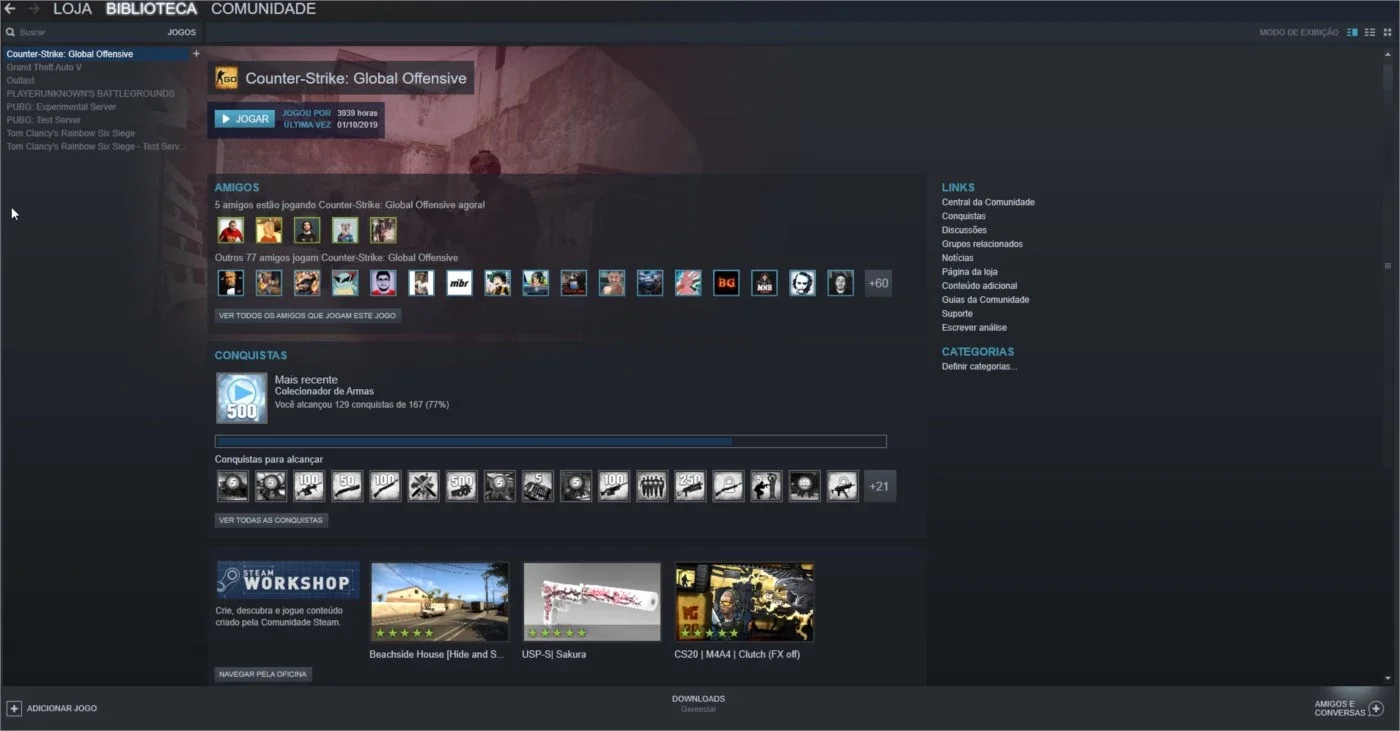Viewport: 1400px width, 731px height.
Task: Click the Amigos e Conversas plus icon
Action: [x=1376, y=708]
